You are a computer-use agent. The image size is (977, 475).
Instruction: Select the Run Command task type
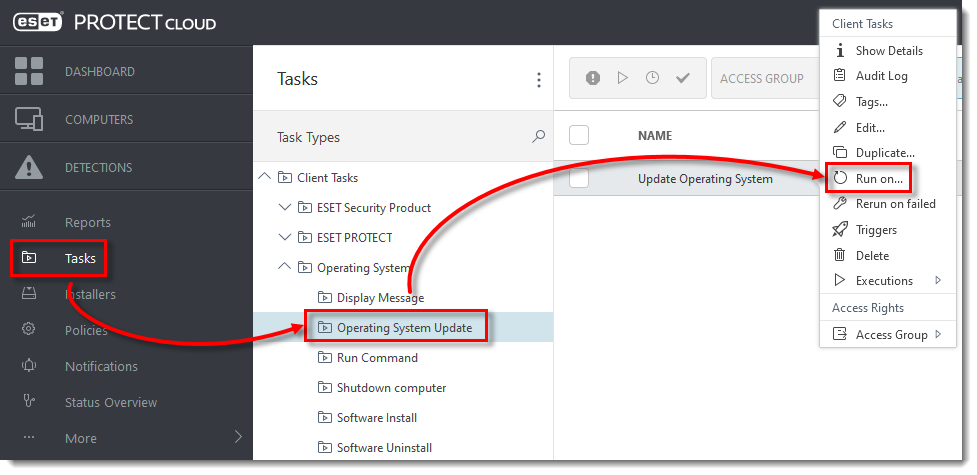[x=377, y=358]
